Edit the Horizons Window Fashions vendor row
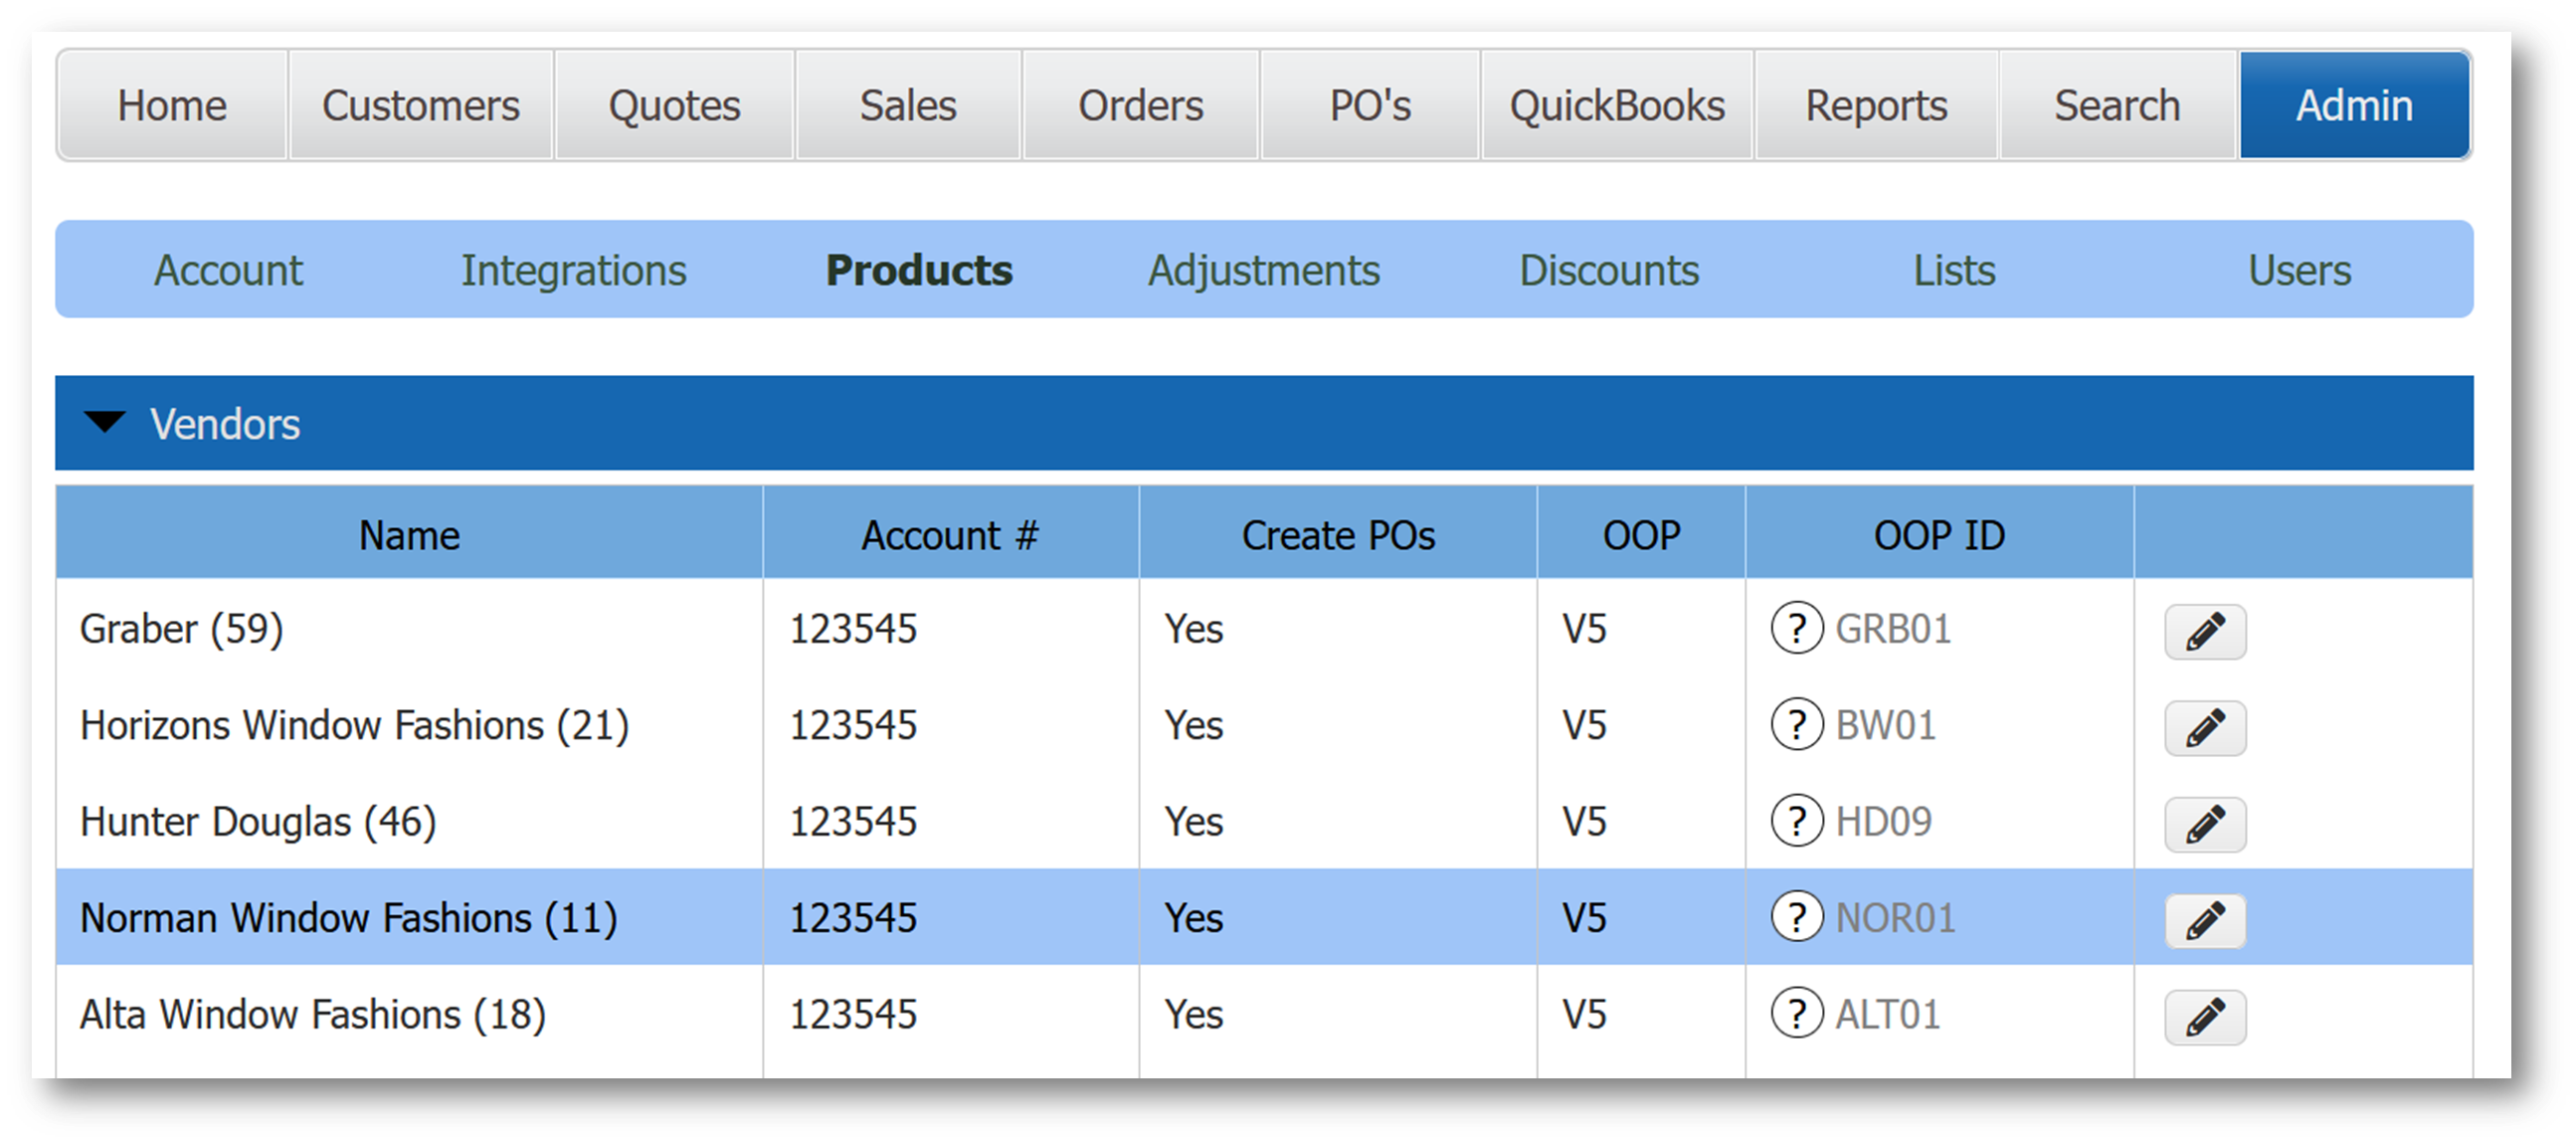 click(2204, 727)
